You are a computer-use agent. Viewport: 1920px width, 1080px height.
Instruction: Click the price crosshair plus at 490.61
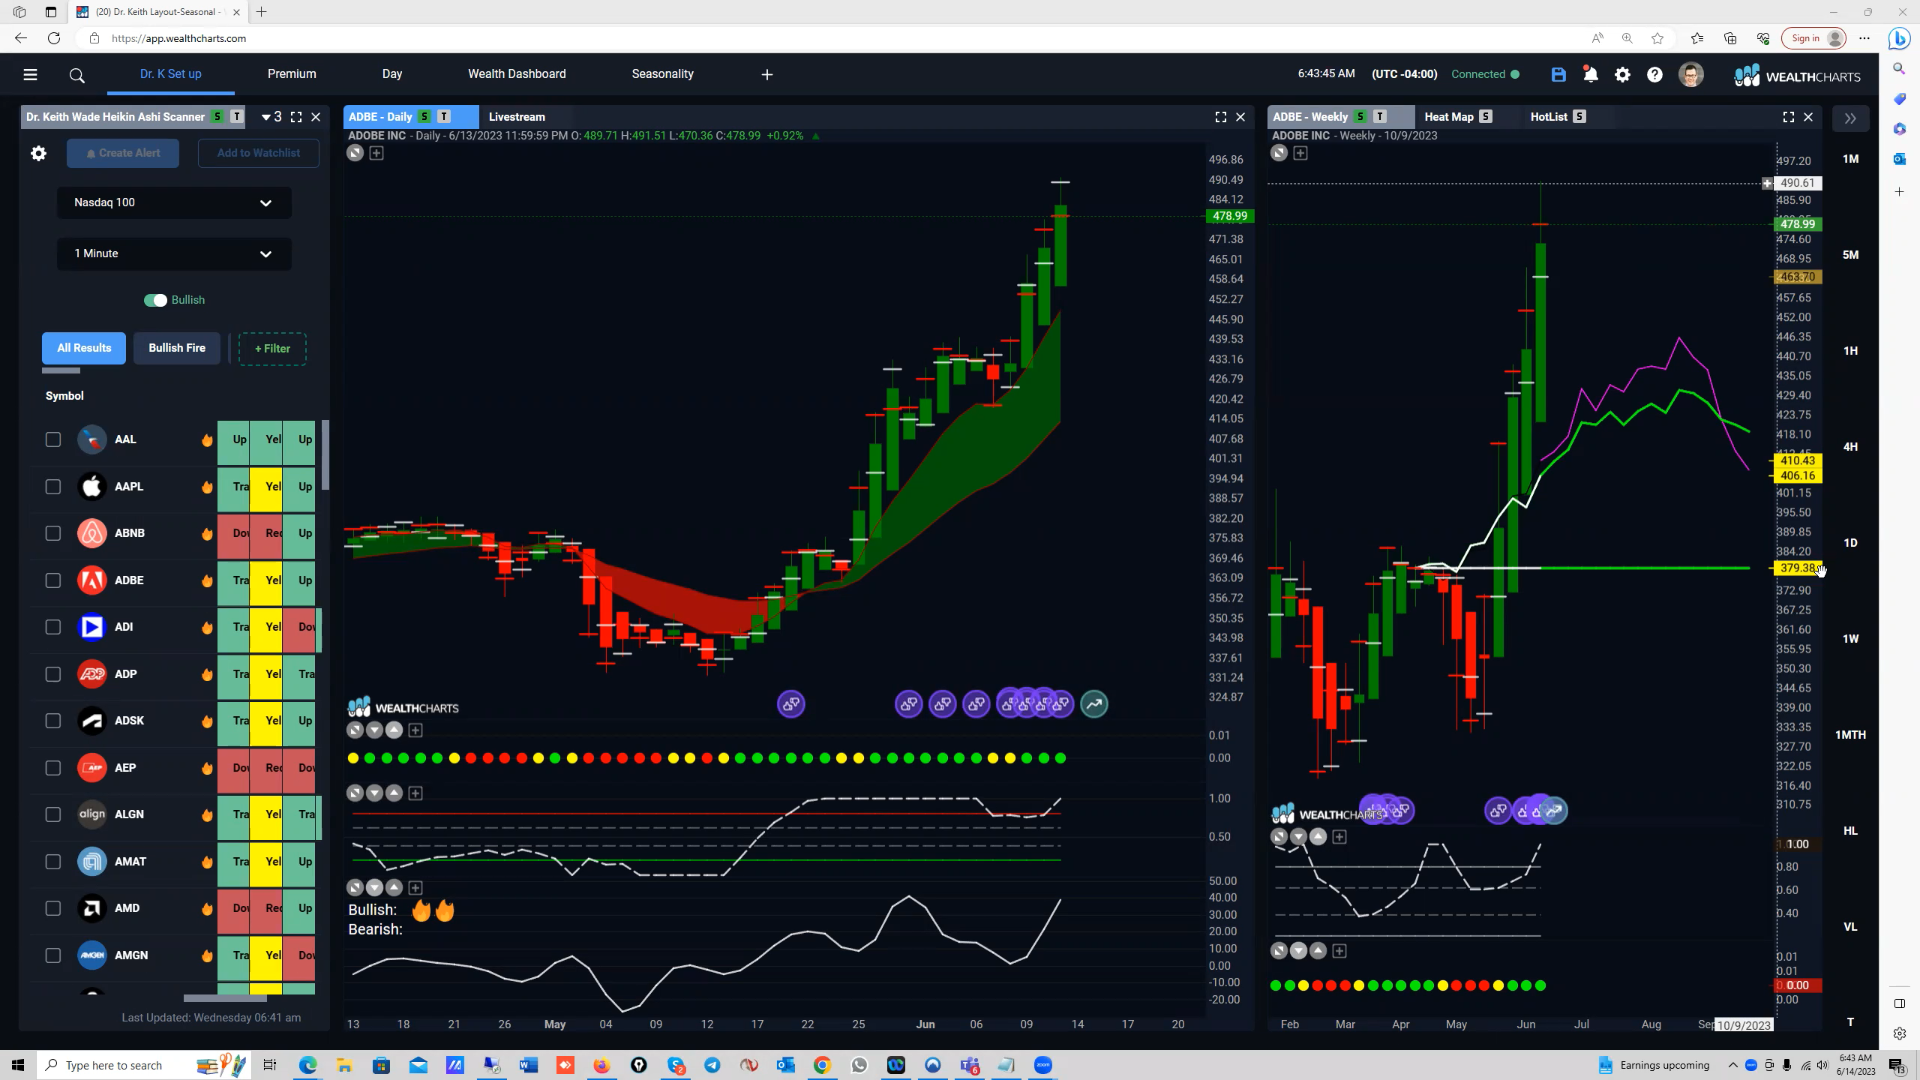pos(1767,183)
